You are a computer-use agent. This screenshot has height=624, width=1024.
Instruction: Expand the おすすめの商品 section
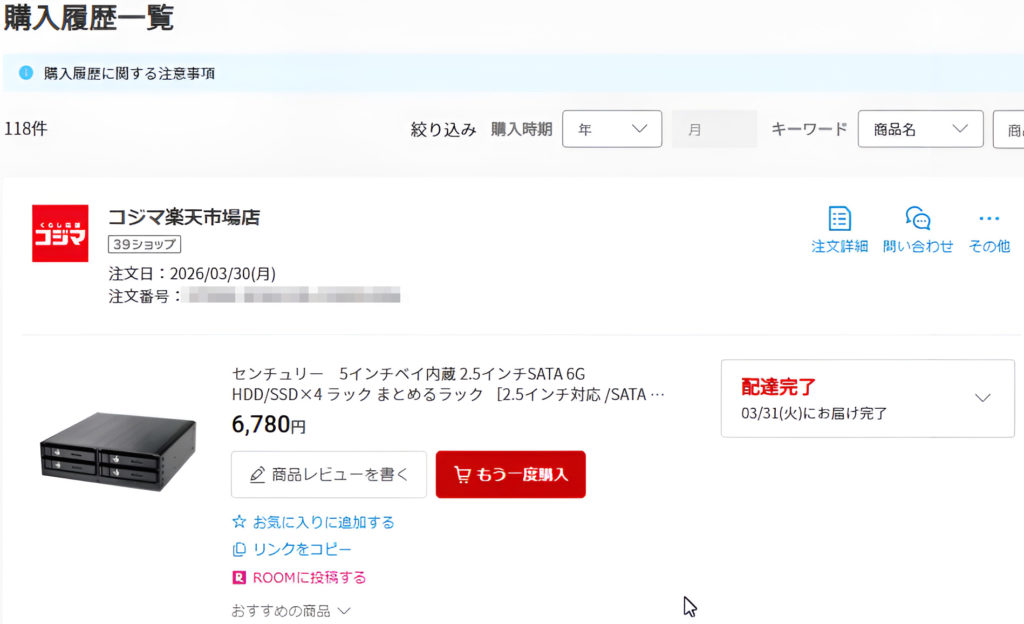291,610
